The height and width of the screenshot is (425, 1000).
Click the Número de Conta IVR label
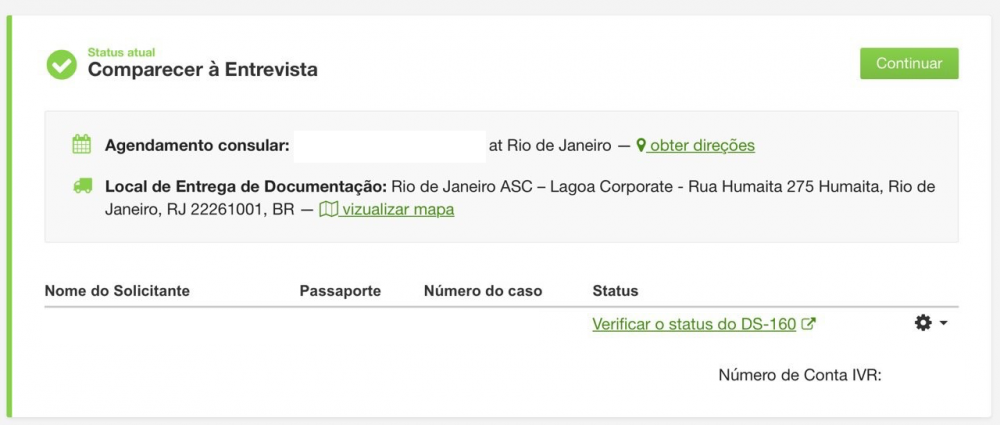(800, 375)
